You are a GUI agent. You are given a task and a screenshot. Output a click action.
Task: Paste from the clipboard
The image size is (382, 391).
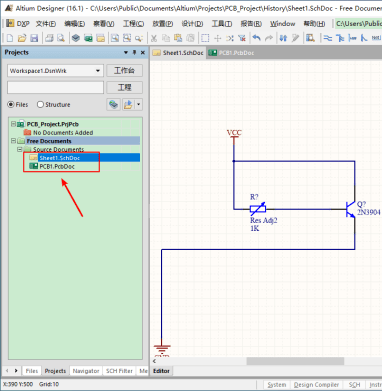[x=178, y=38]
